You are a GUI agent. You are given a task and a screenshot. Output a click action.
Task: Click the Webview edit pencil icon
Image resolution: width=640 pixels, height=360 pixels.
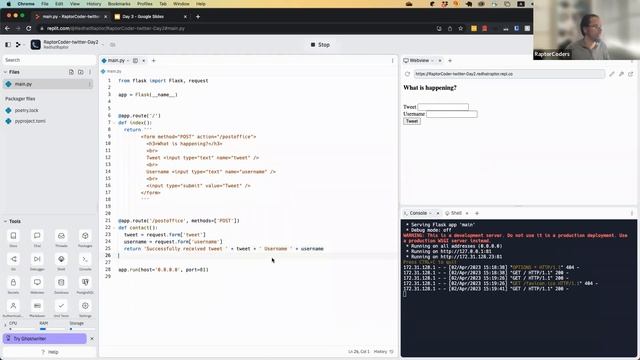click(611, 74)
